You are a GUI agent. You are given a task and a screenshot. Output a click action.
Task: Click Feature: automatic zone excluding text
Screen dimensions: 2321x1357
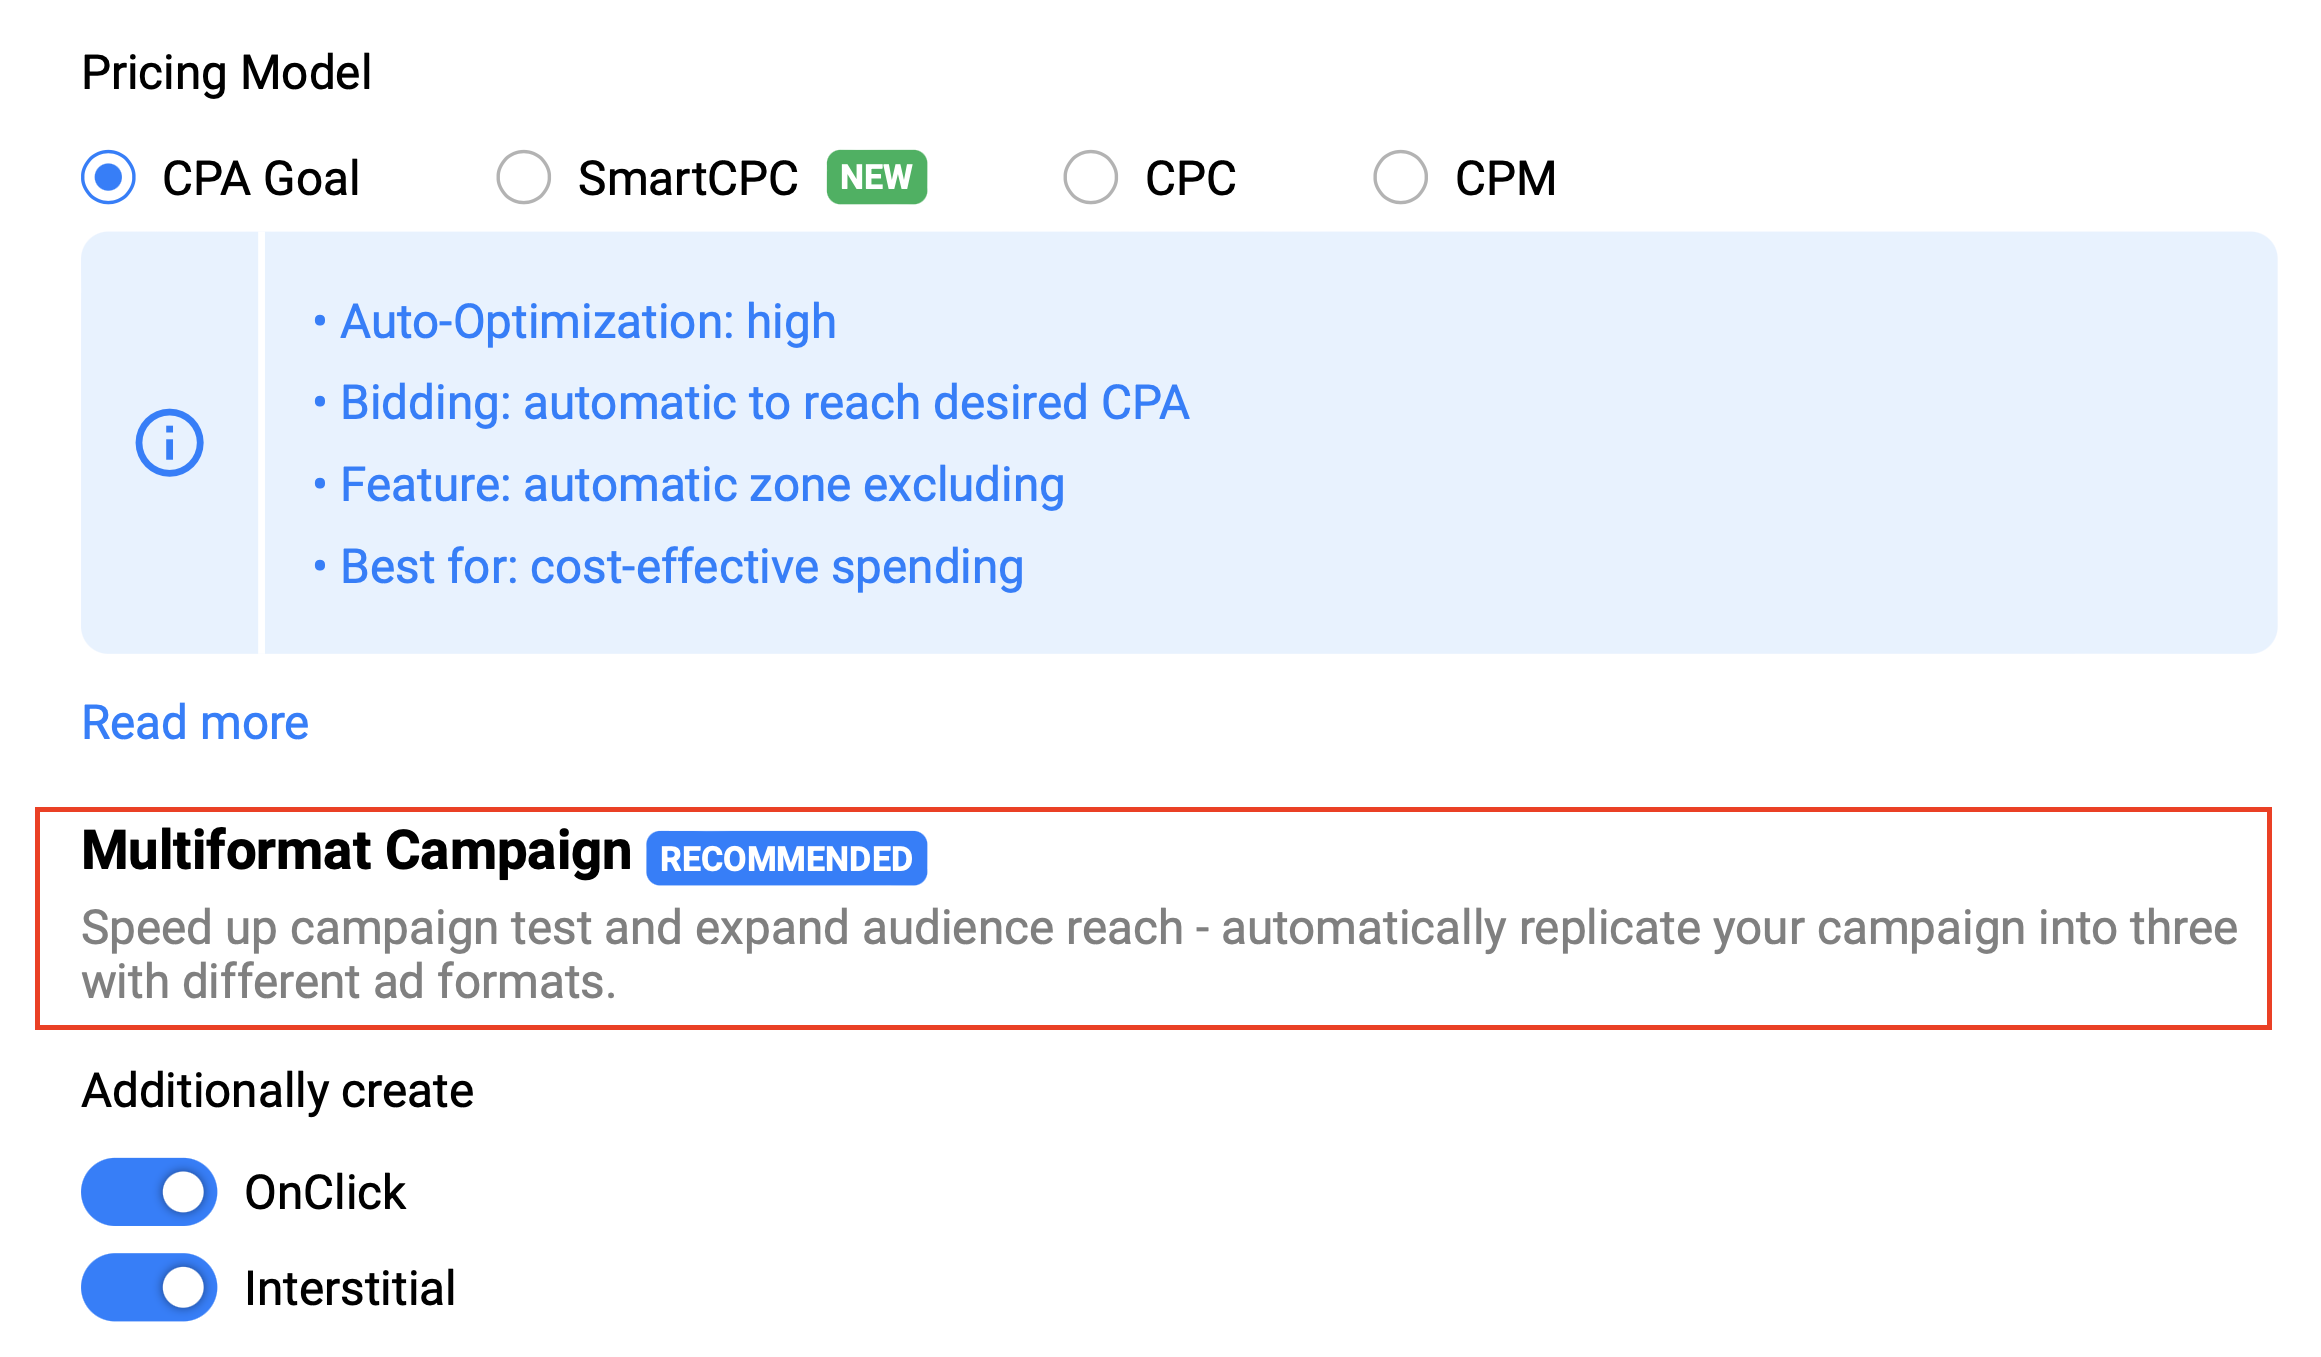(x=702, y=485)
